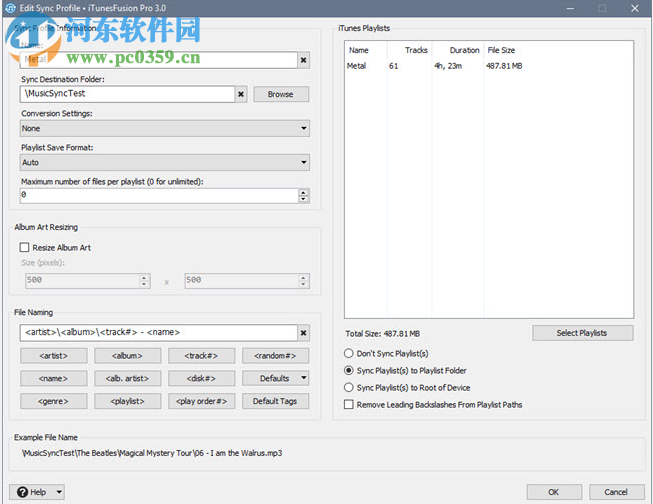Click the Default Tags button
Viewport: 653px width, 504px height.
point(275,401)
